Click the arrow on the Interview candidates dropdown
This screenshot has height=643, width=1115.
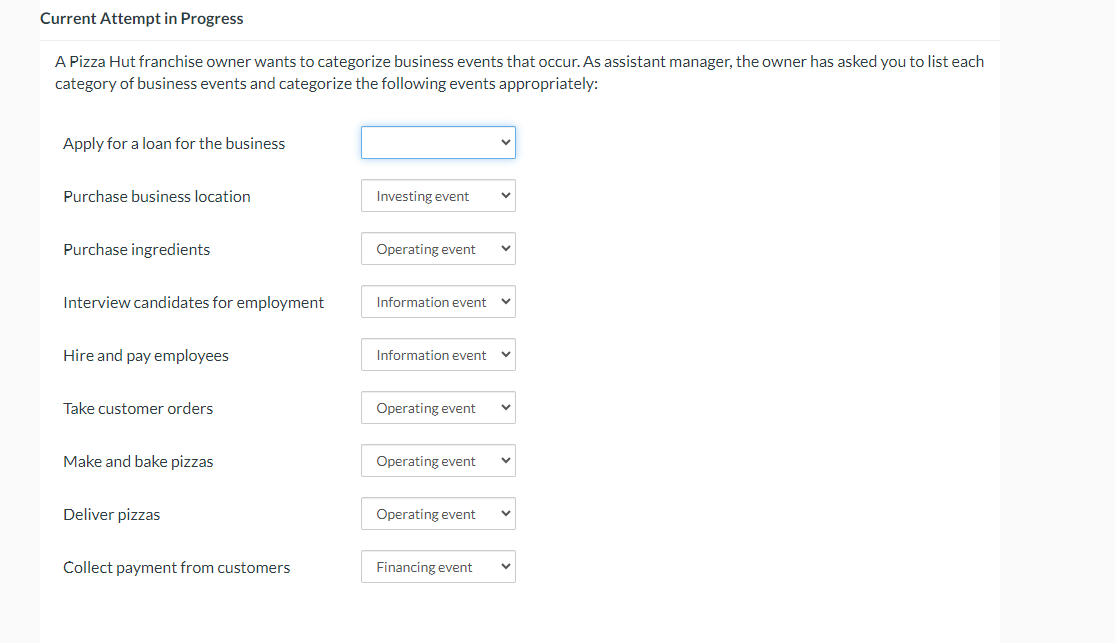pyautogui.click(x=505, y=301)
